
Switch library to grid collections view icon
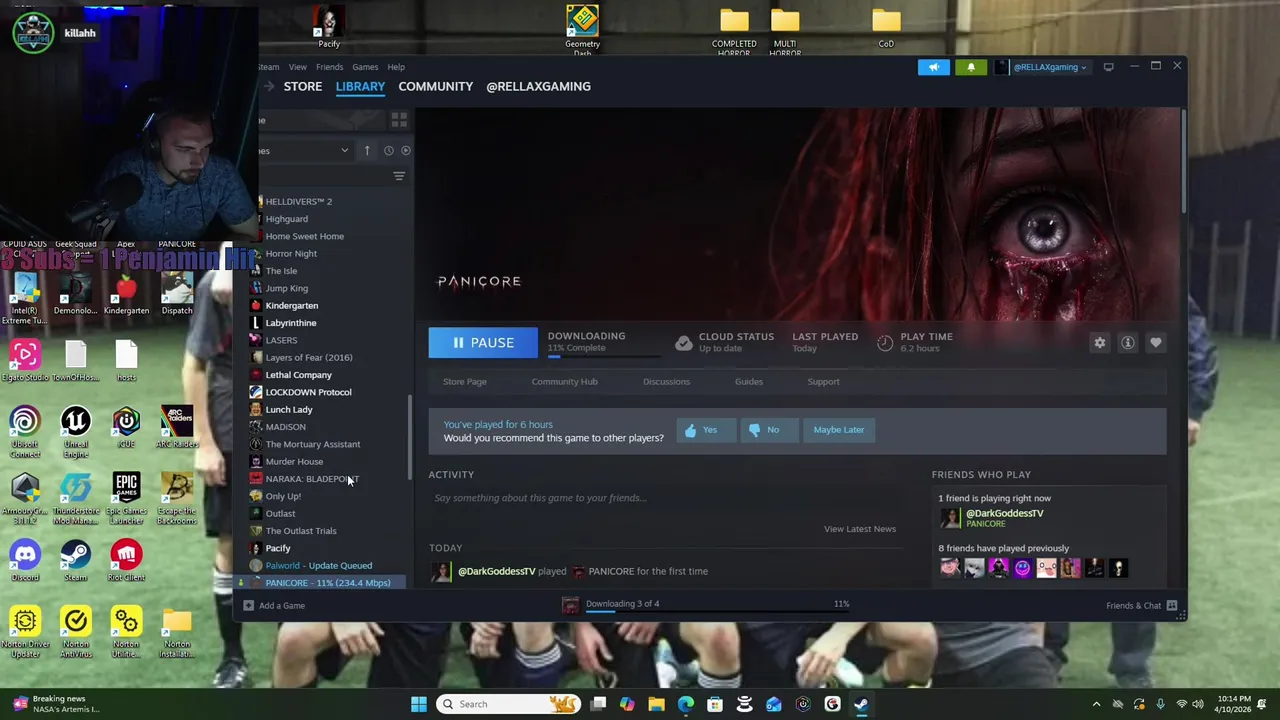tap(399, 120)
